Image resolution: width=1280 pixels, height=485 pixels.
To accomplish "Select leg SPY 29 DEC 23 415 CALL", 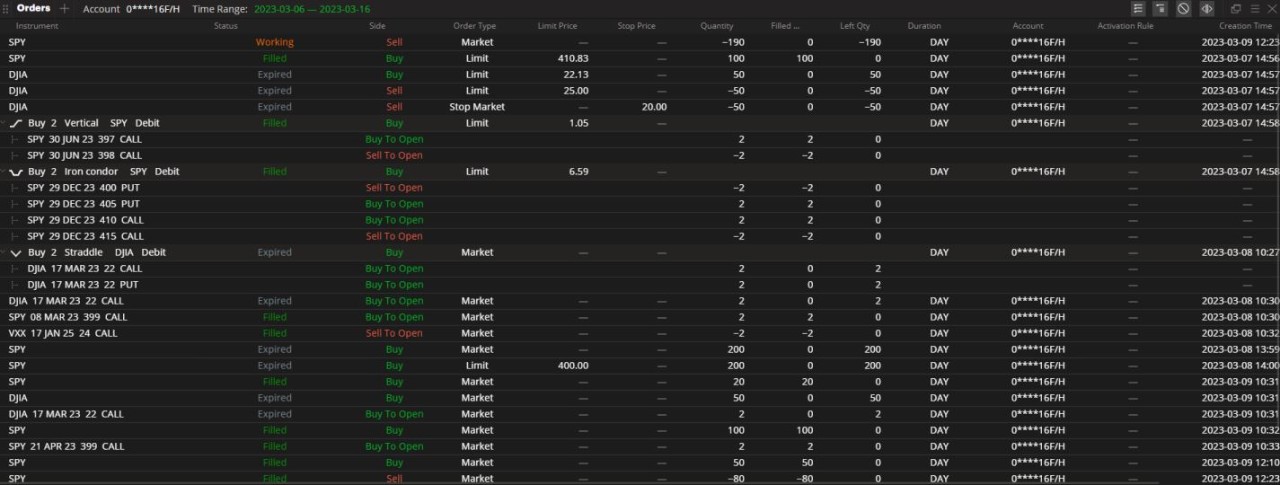I will [x=85, y=236].
